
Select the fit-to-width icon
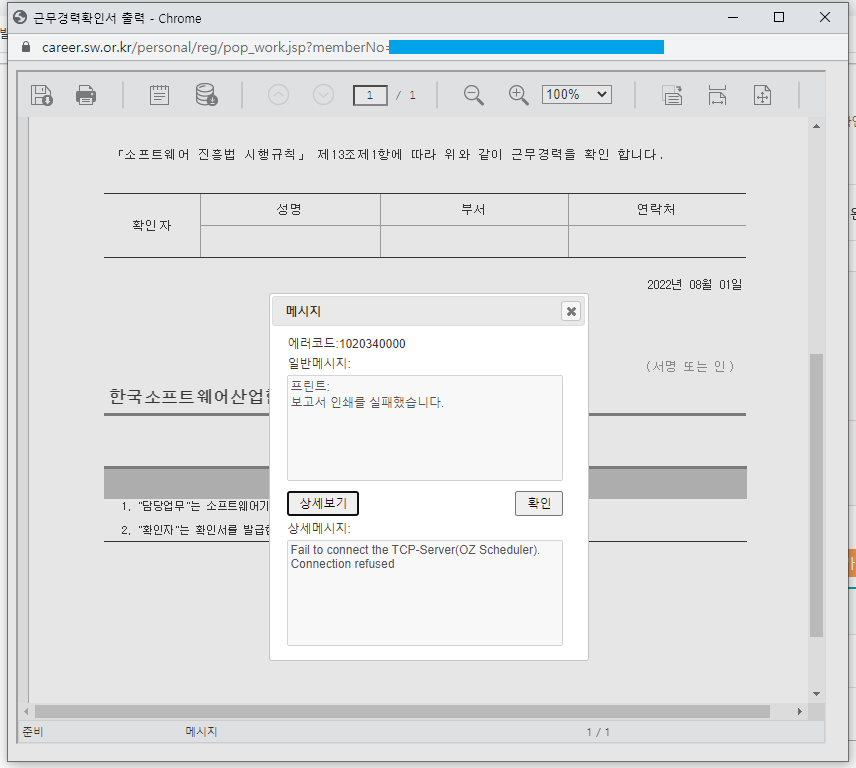tap(717, 95)
